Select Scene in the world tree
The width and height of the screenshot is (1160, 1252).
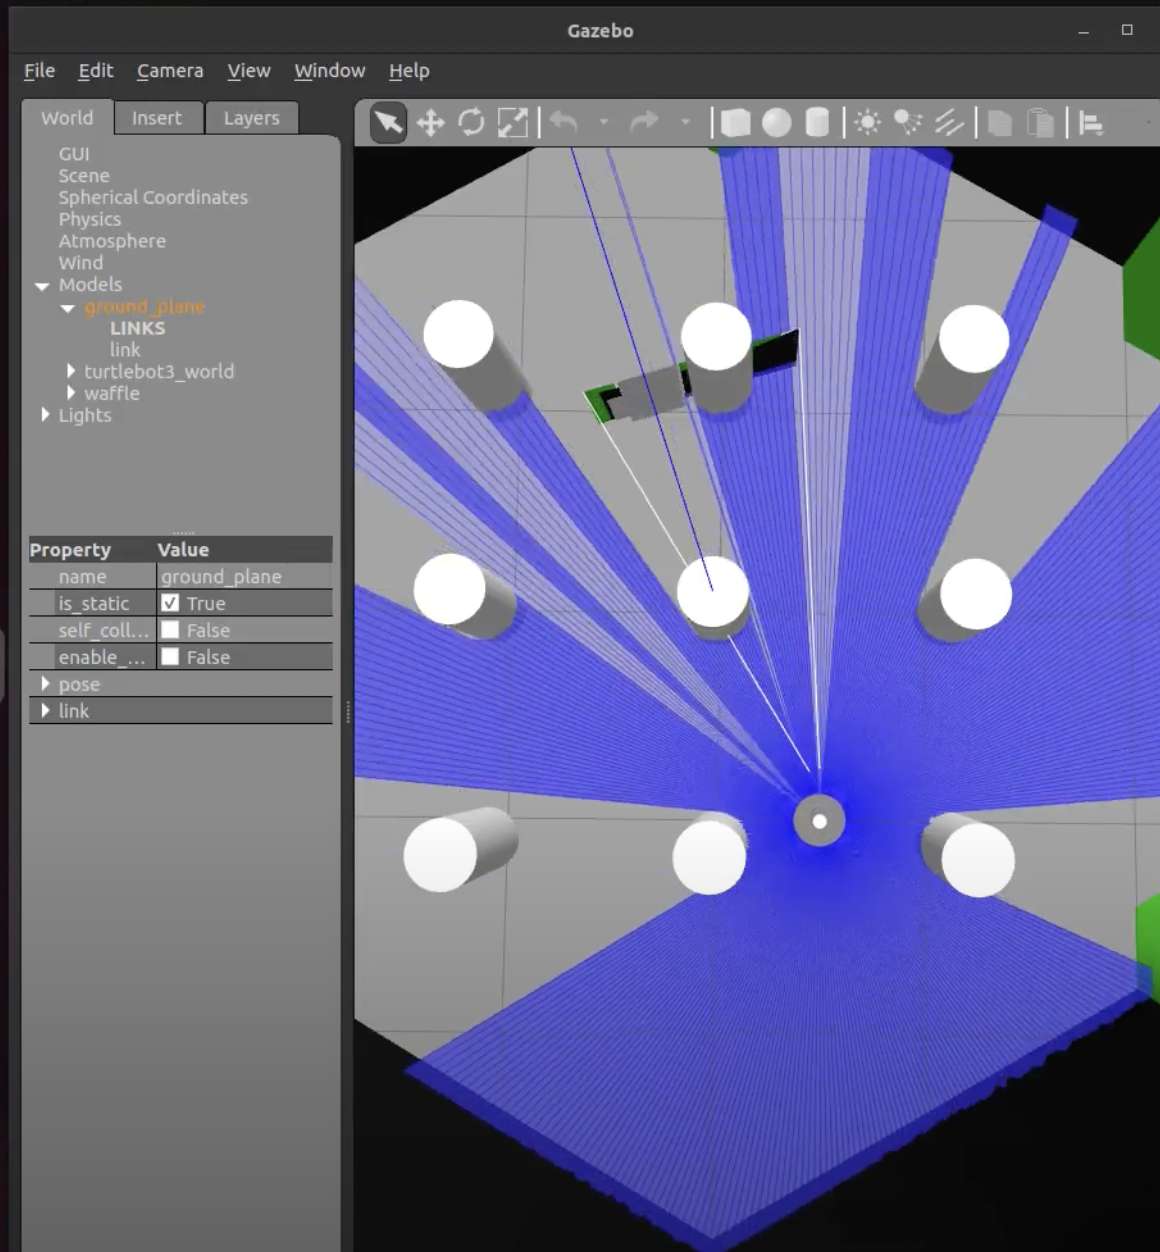84,176
